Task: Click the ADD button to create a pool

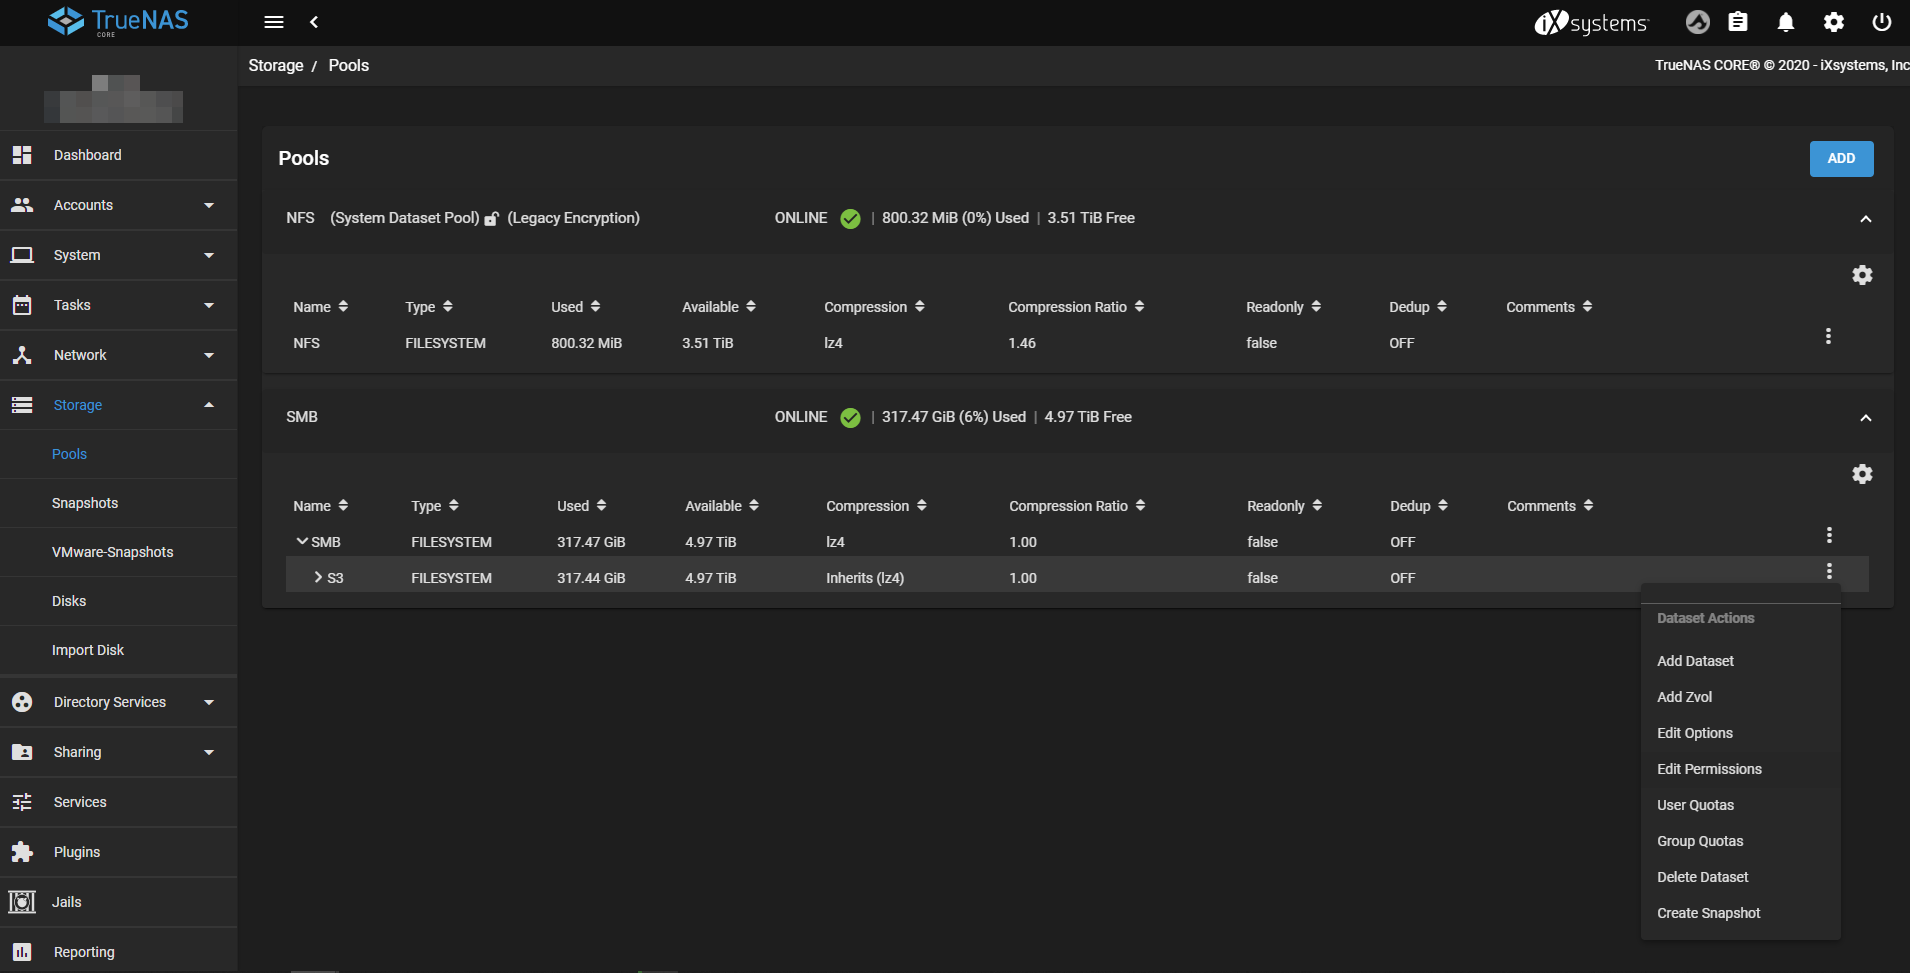Action: coord(1840,158)
